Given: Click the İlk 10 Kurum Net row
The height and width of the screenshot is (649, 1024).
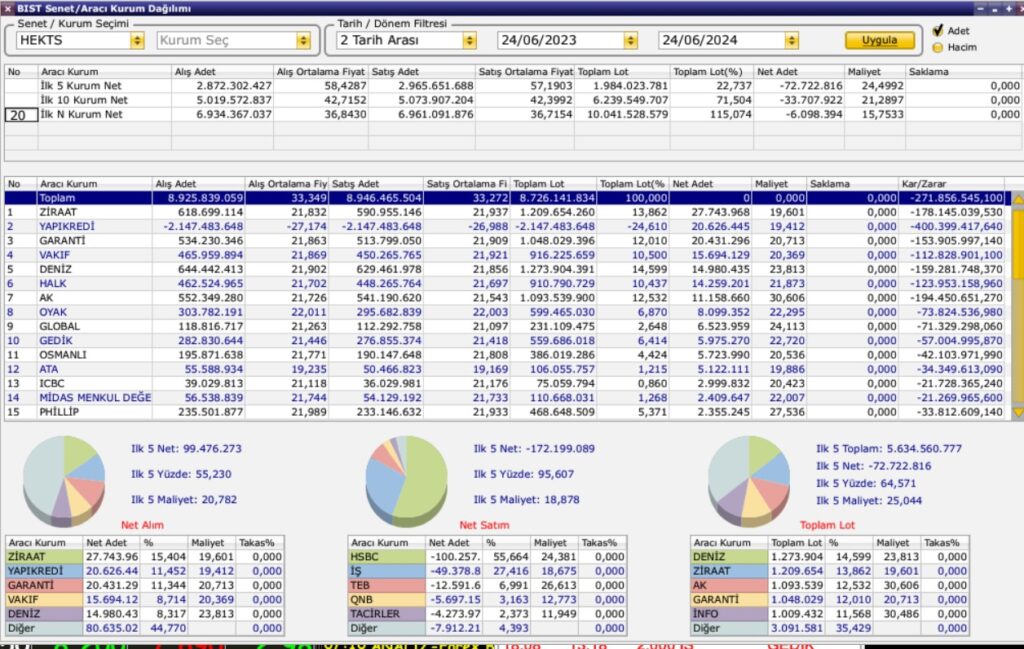Looking at the screenshot, I should pyautogui.click(x=513, y=101).
